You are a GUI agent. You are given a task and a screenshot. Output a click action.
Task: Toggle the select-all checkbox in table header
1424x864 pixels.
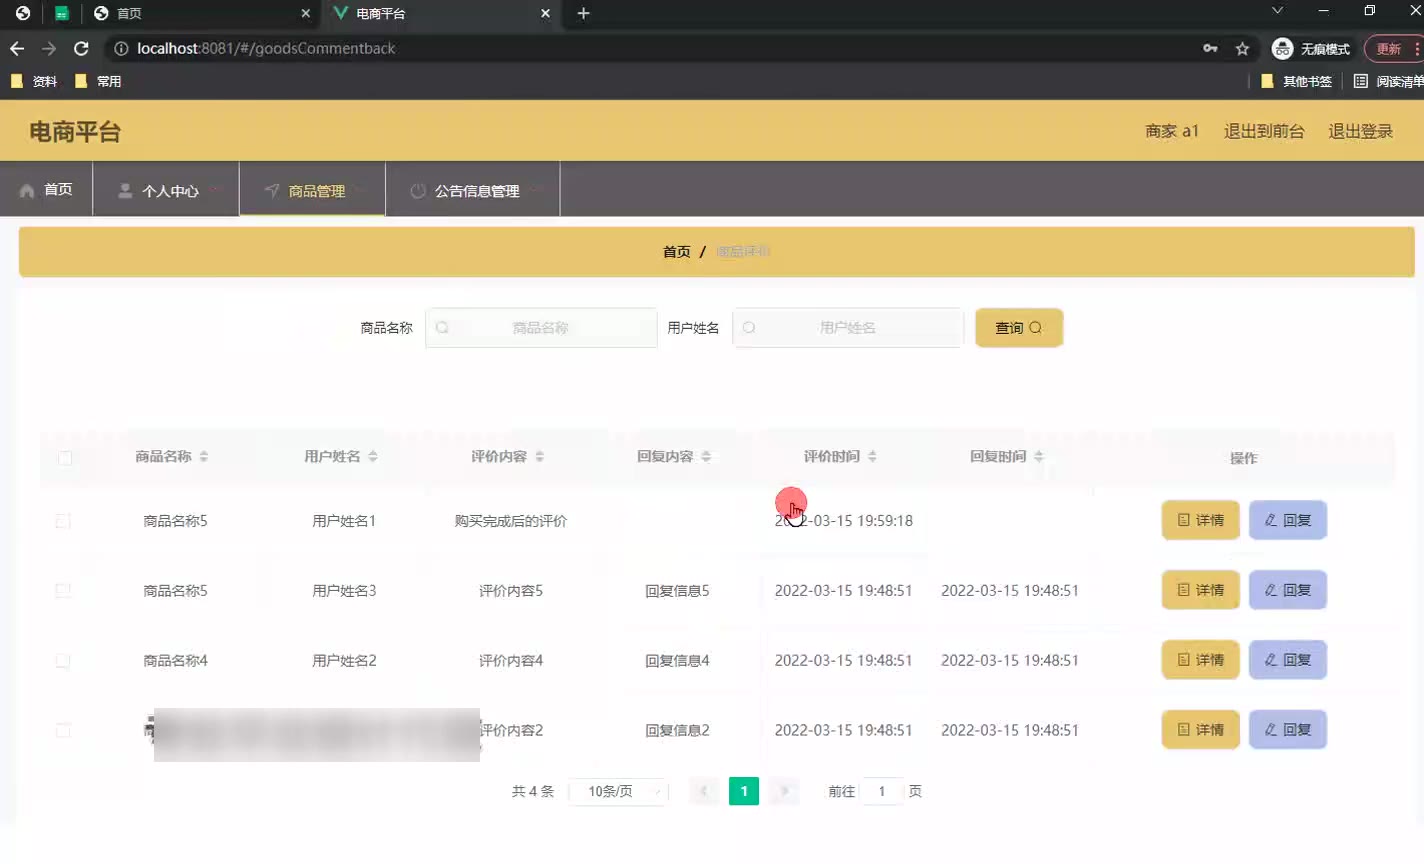(x=65, y=458)
